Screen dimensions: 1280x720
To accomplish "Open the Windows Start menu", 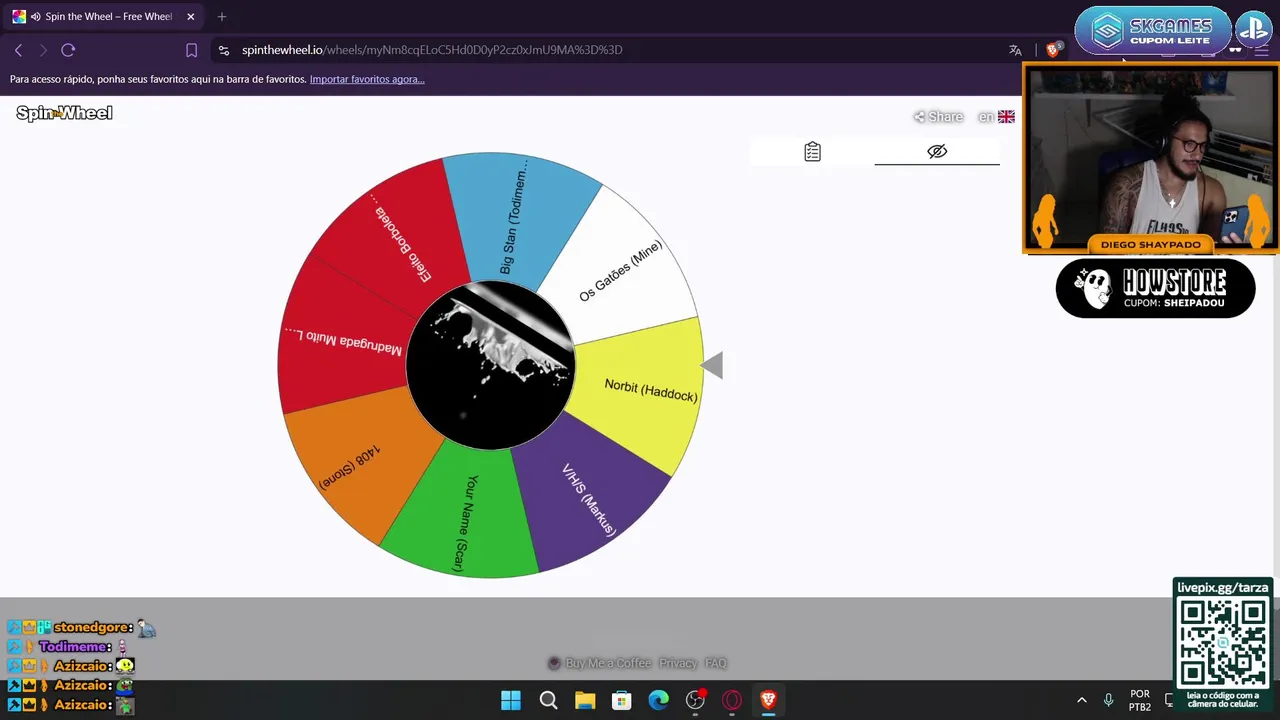I will pos(511,700).
